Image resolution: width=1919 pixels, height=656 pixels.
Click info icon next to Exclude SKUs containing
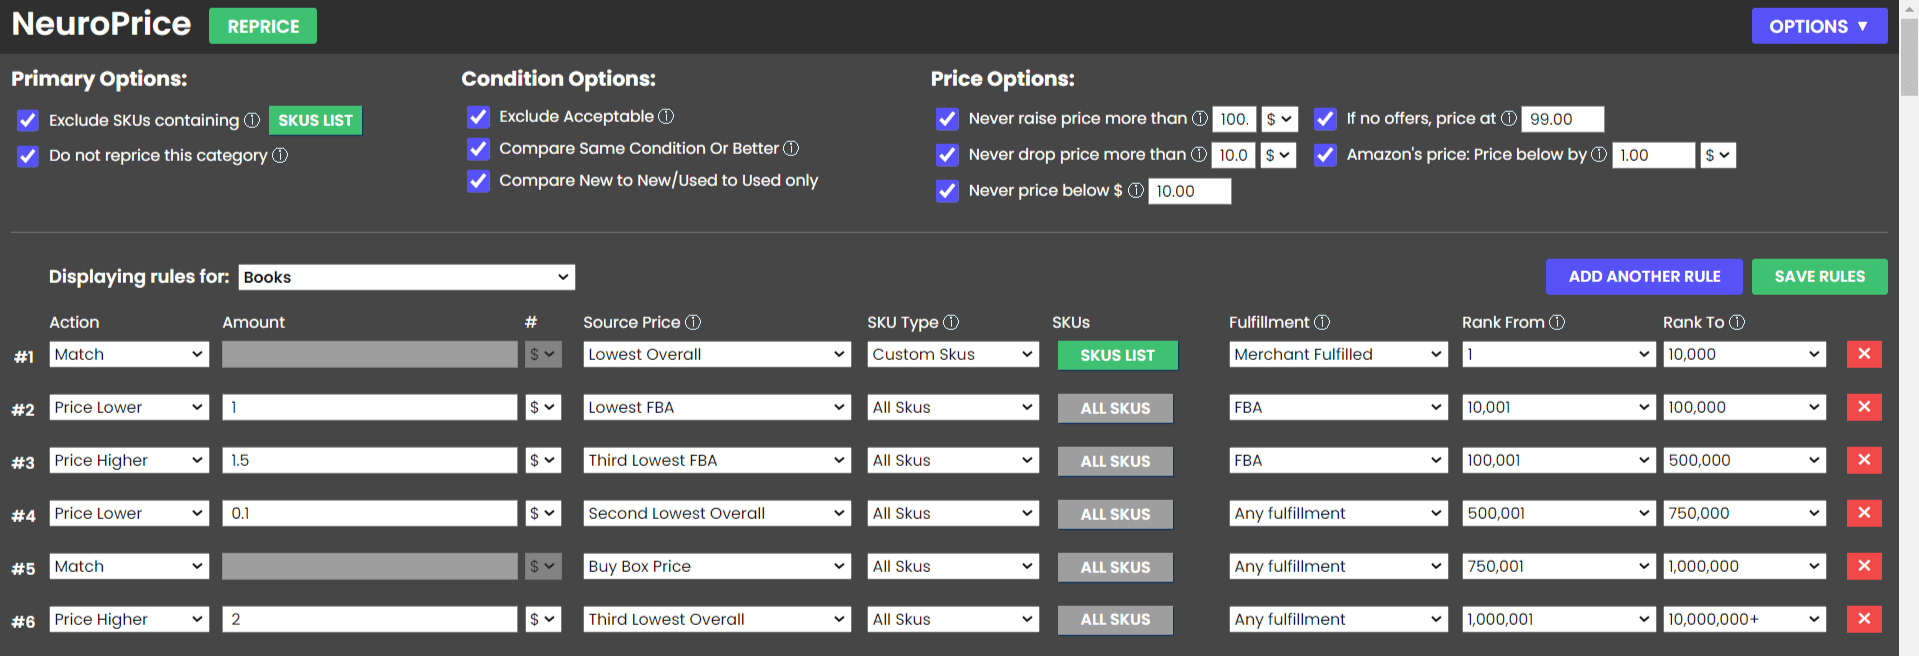point(252,120)
